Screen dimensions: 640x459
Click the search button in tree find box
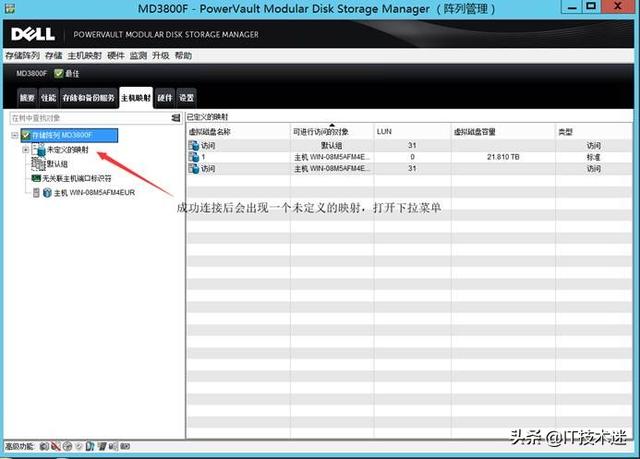click(x=176, y=118)
